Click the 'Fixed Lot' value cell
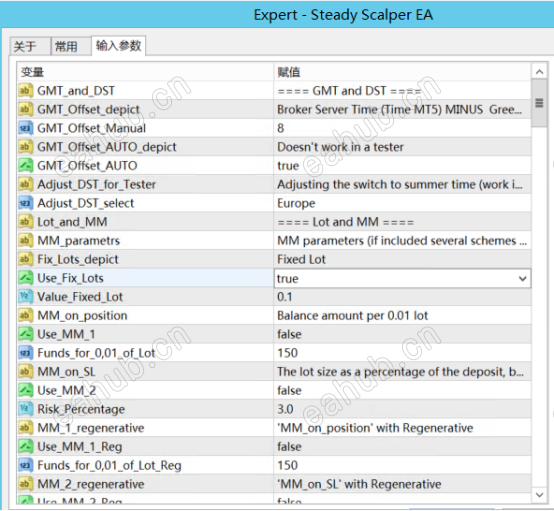Screen dimensions: 554x511 pyautogui.click(x=301, y=259)
